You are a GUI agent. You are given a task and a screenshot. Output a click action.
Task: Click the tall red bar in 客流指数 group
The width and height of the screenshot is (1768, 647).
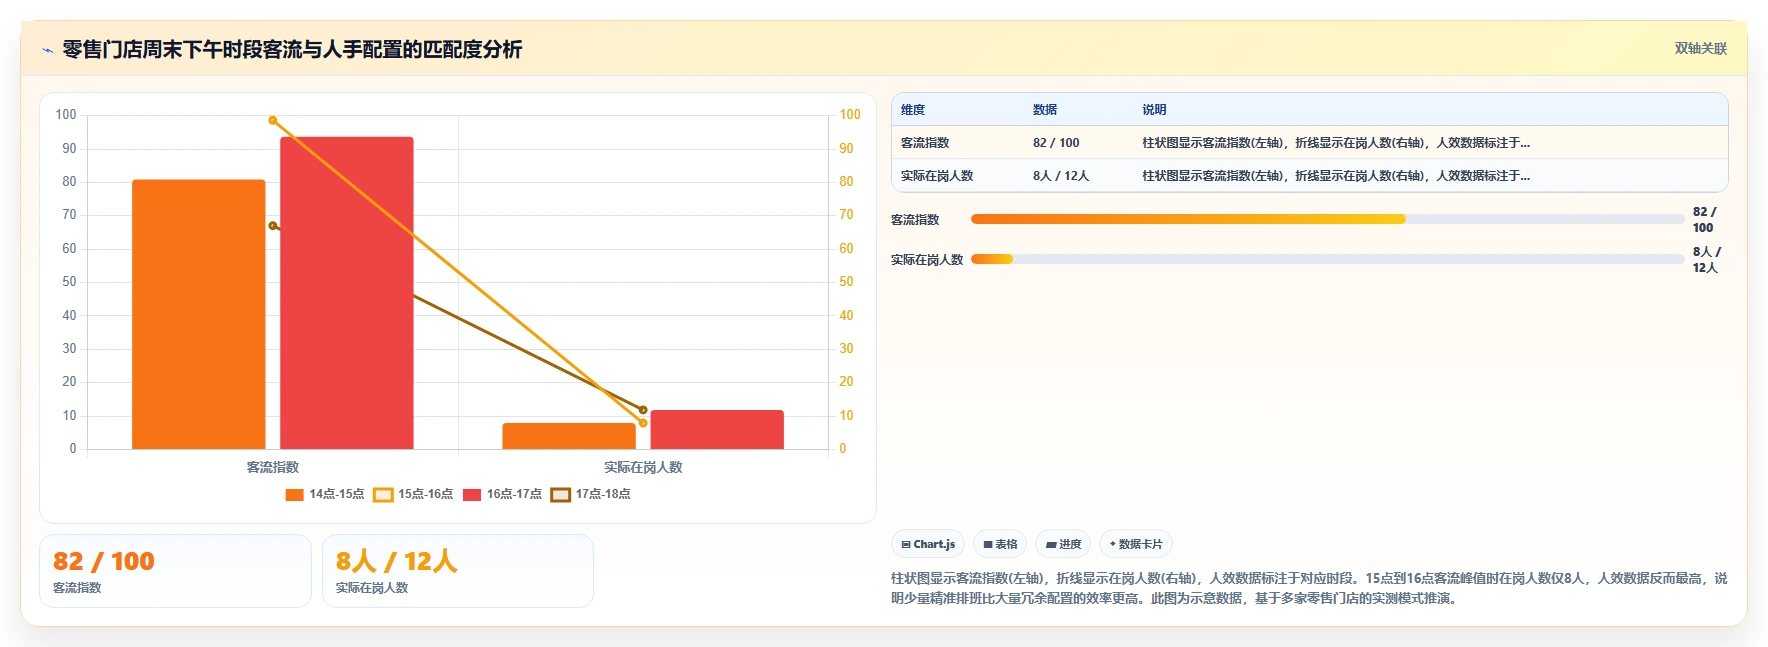[347, 293]
